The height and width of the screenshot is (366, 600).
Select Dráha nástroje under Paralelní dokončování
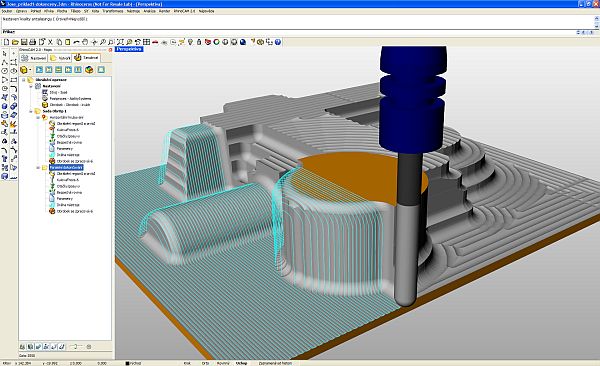(68, 205)
